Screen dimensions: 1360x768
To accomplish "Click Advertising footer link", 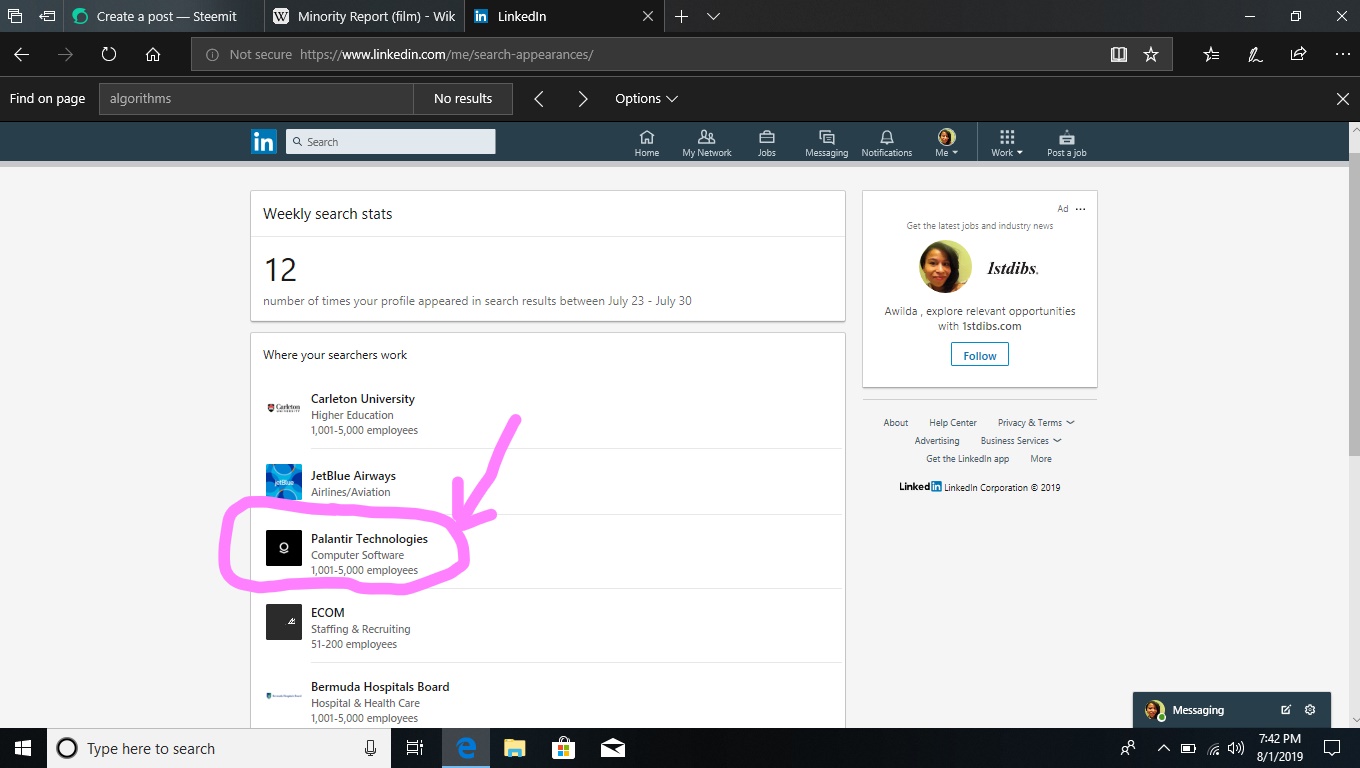I will tap(937, 441).
